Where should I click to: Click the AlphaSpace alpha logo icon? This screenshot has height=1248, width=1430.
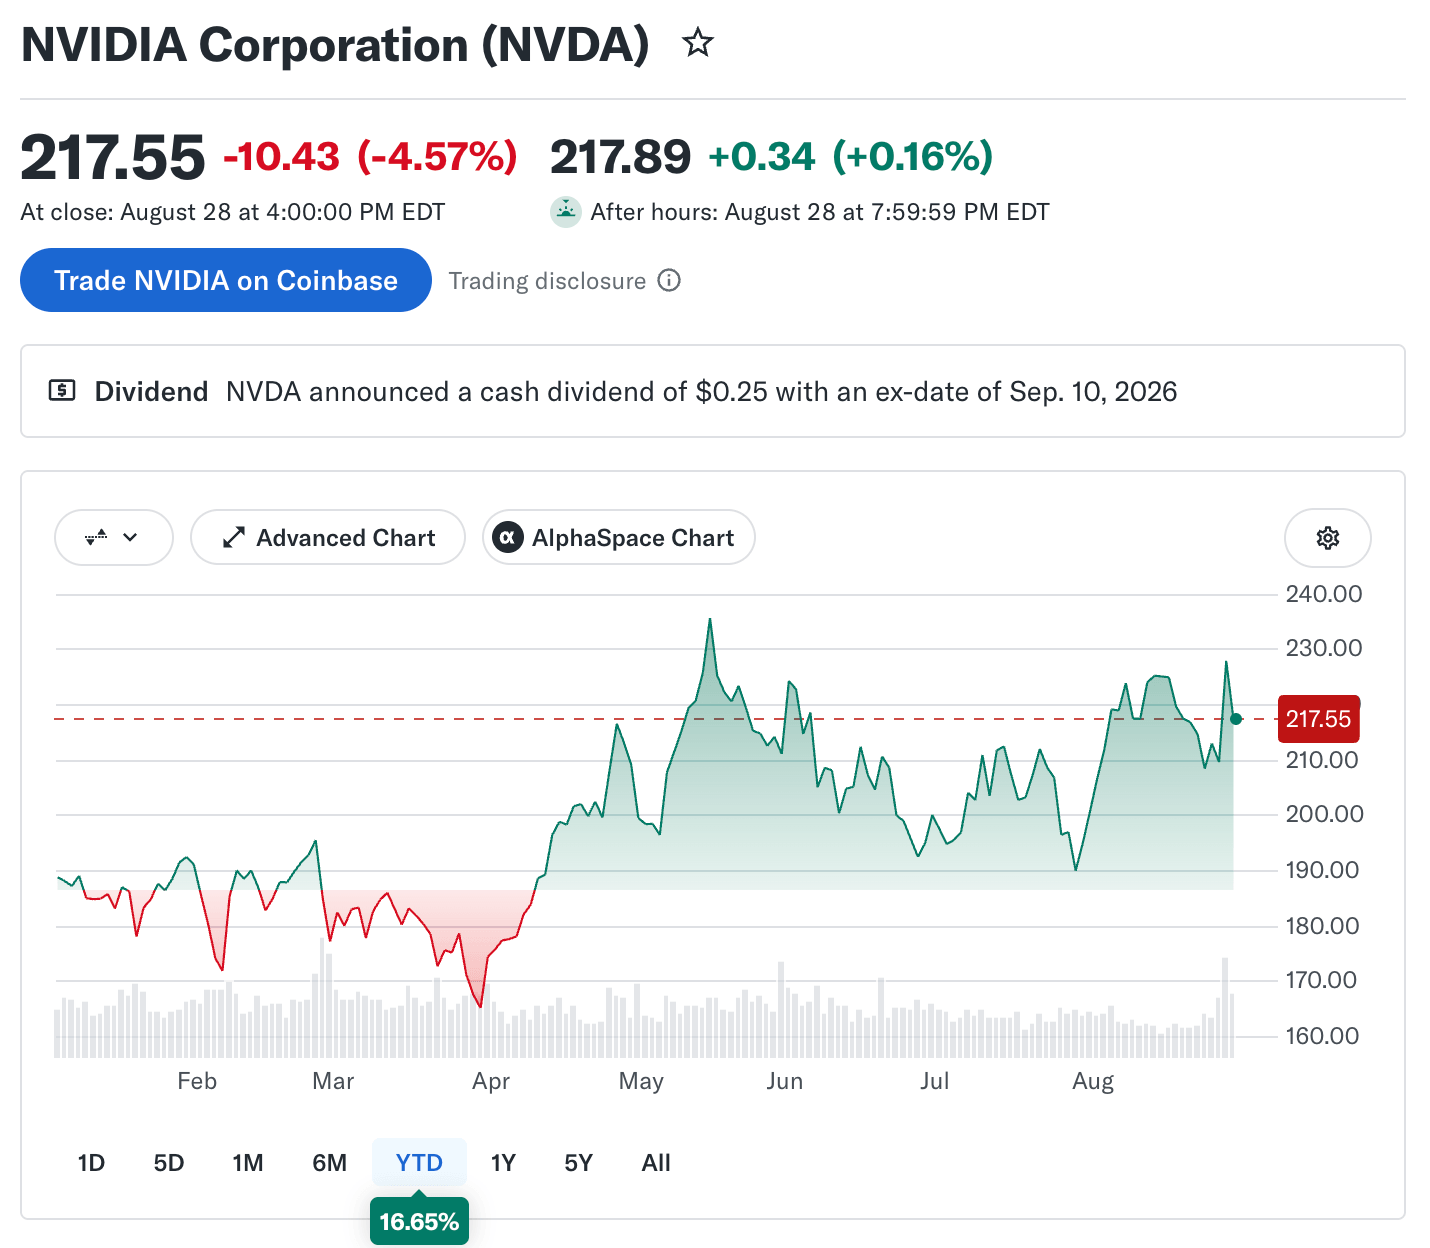508,538
